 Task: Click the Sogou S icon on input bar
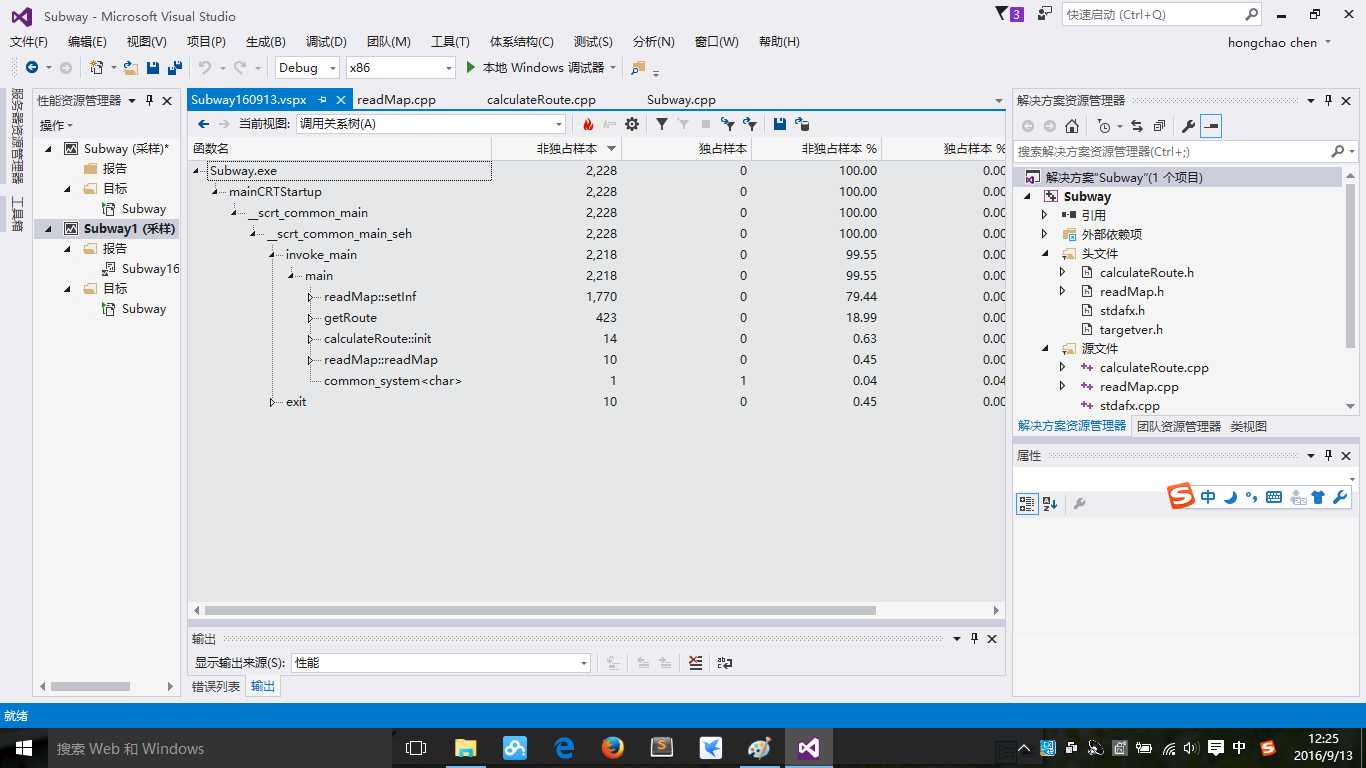pos(1182,496)
